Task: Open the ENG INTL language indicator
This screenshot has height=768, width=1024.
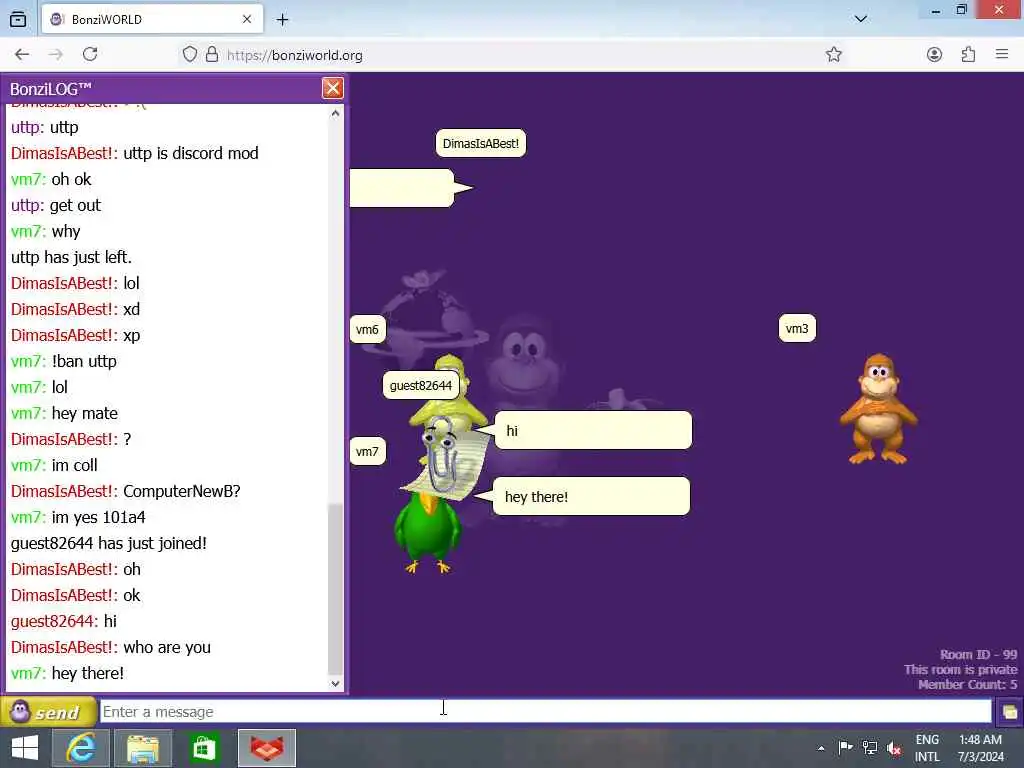Action: [927, 748]
